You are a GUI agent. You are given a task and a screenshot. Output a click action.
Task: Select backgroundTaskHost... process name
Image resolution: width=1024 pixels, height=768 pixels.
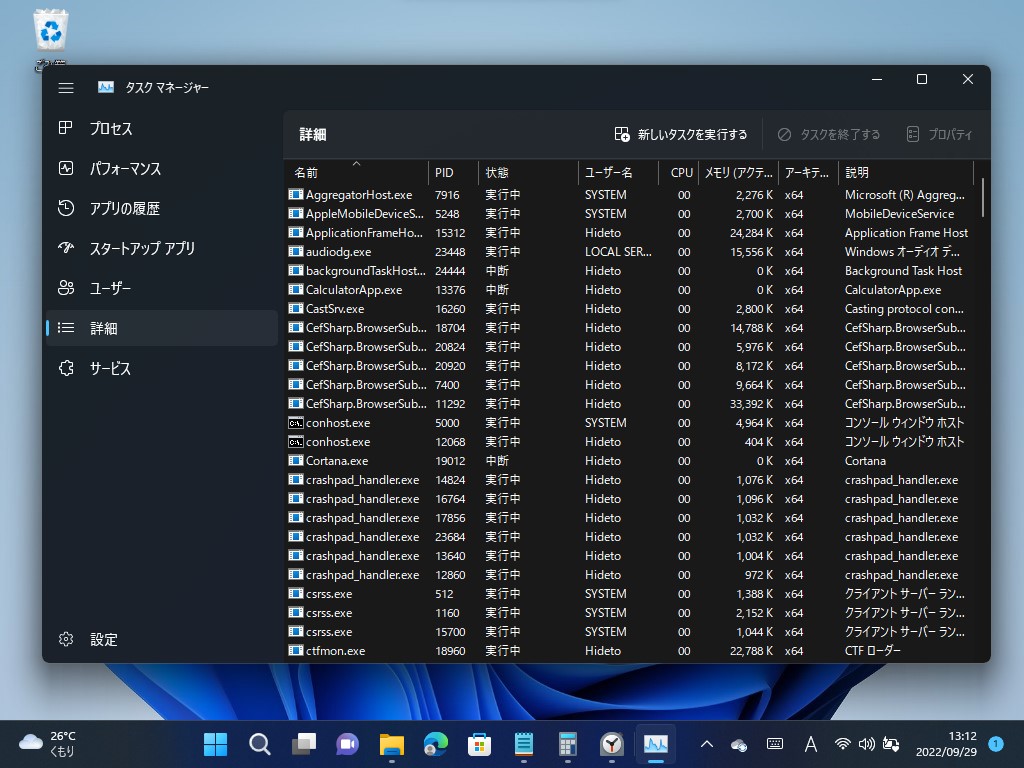coord(366,270)
